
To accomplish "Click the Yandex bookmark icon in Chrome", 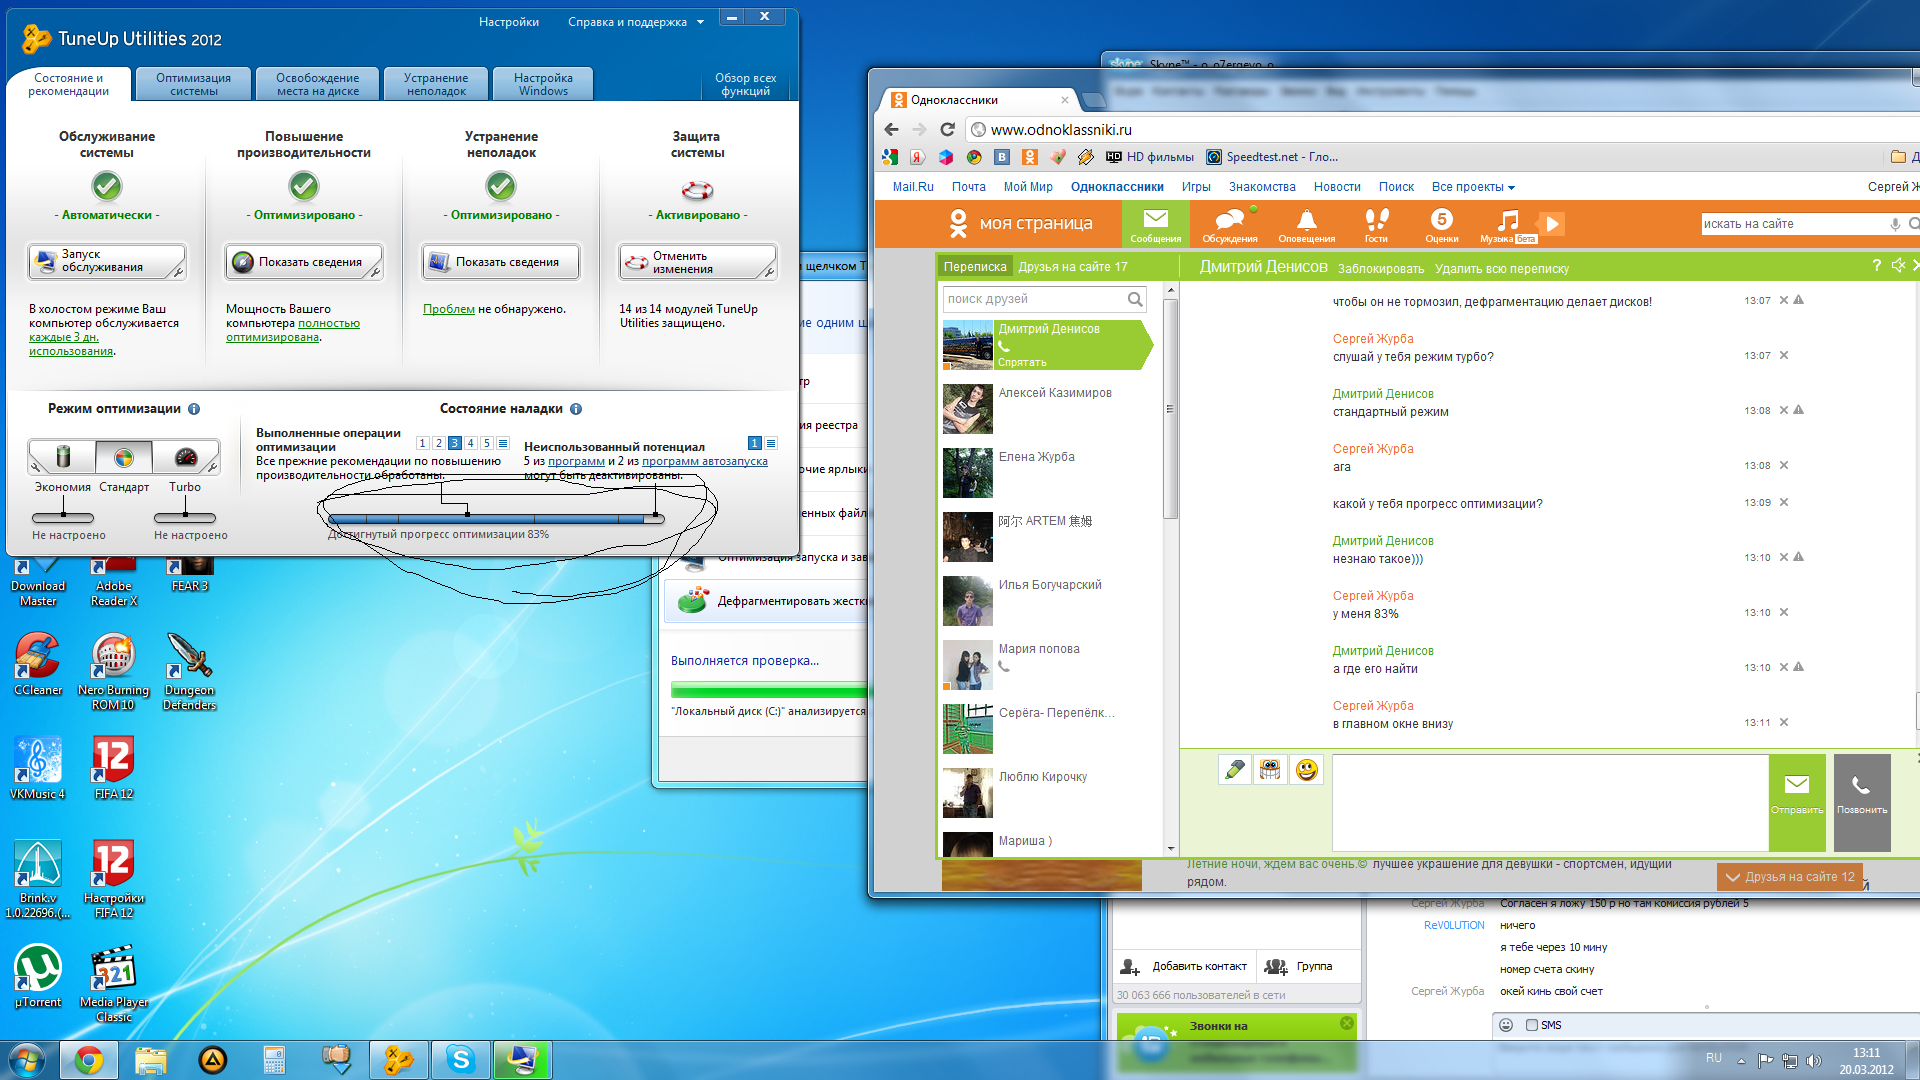I will click(917, 157).
